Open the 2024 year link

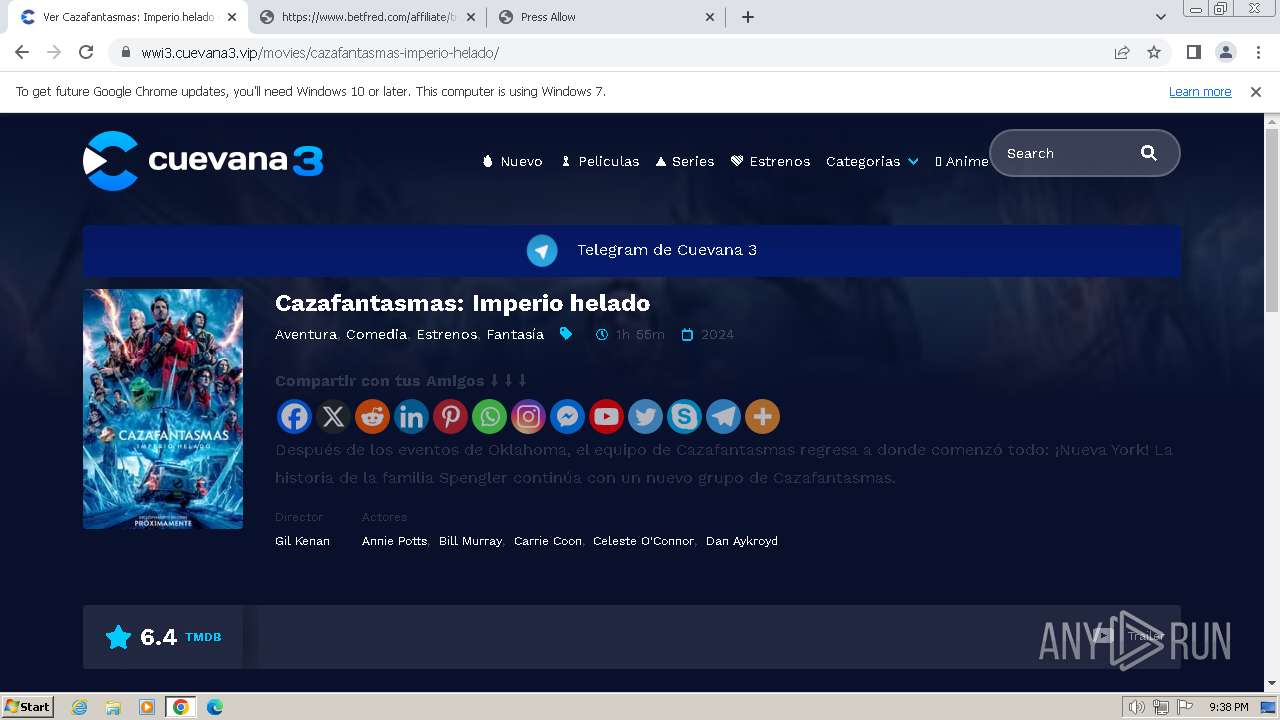tap(717, 334)
